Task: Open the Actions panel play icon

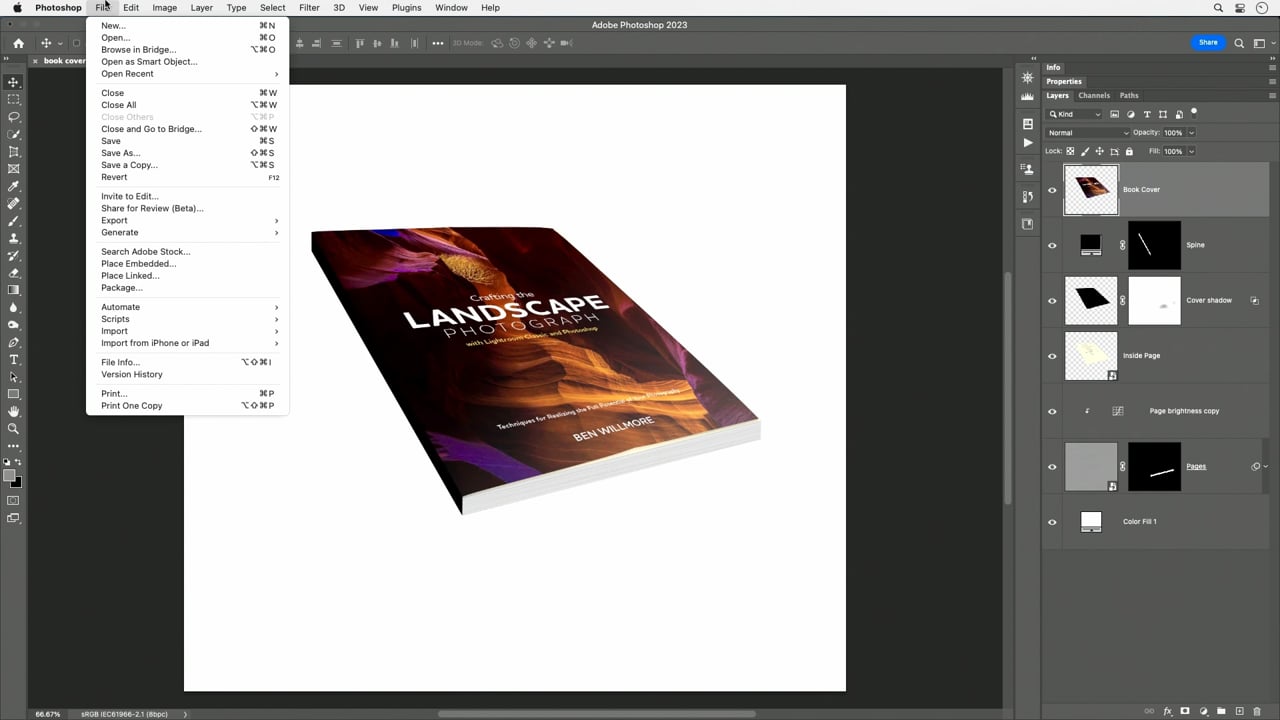Action: tap(1028, 143)
